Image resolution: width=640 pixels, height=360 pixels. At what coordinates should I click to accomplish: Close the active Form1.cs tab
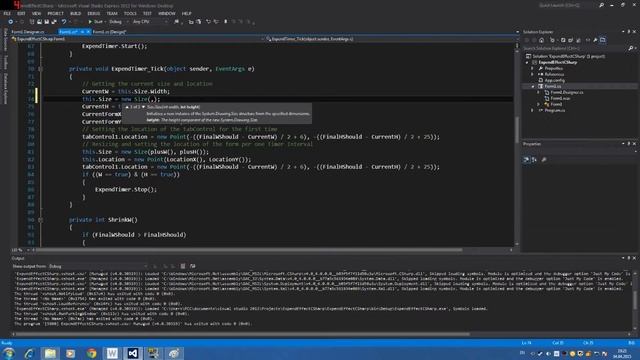[x=88, y=31]
